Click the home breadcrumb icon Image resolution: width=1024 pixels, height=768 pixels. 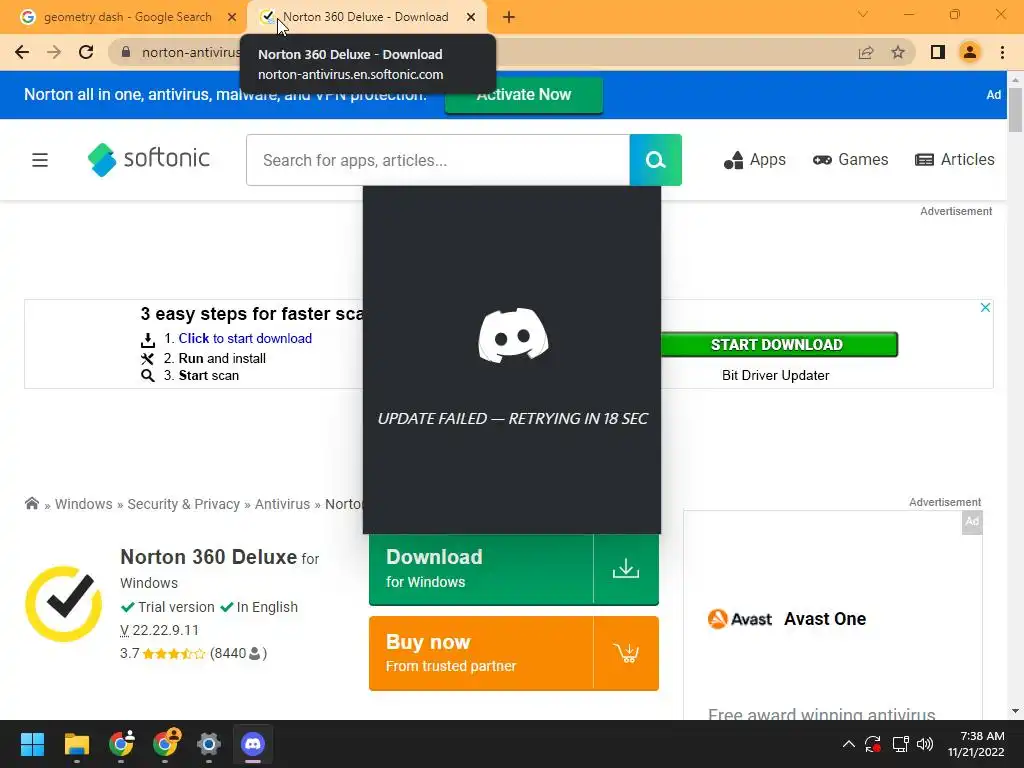(x=31, y=504)
